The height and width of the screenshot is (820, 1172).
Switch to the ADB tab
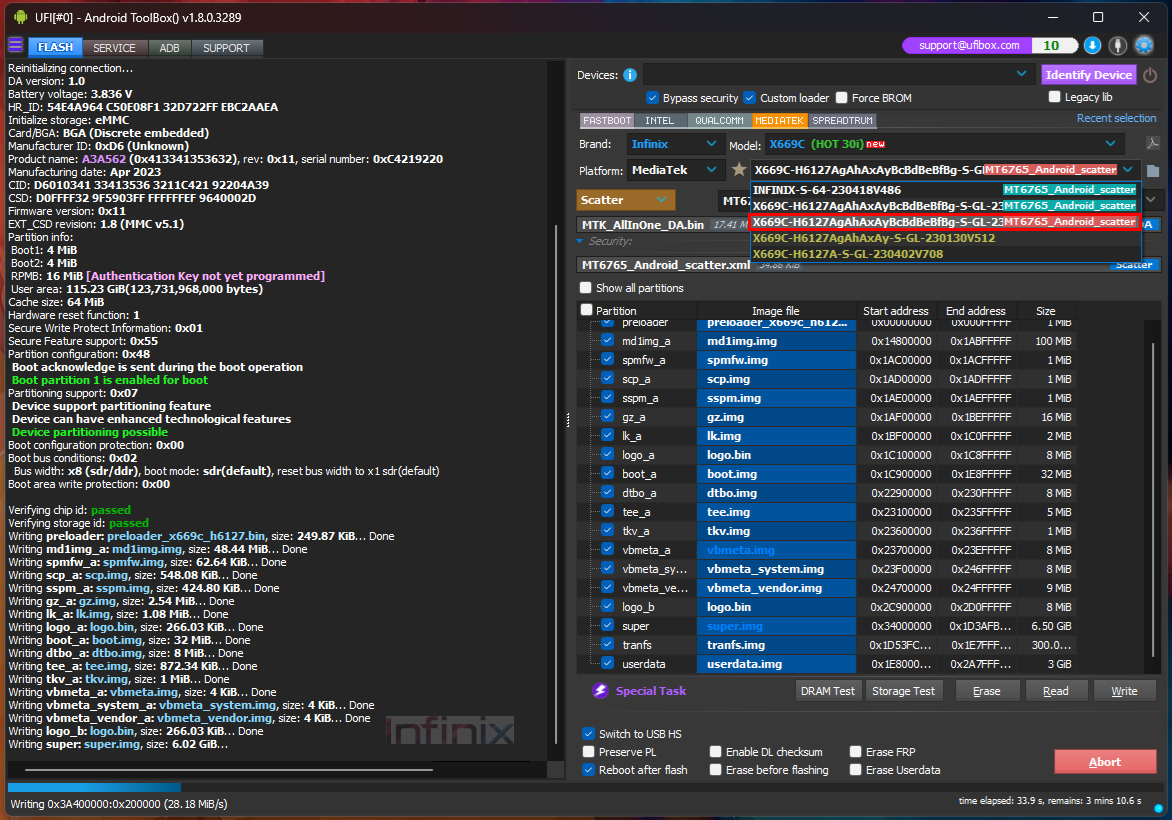(170, 48)
